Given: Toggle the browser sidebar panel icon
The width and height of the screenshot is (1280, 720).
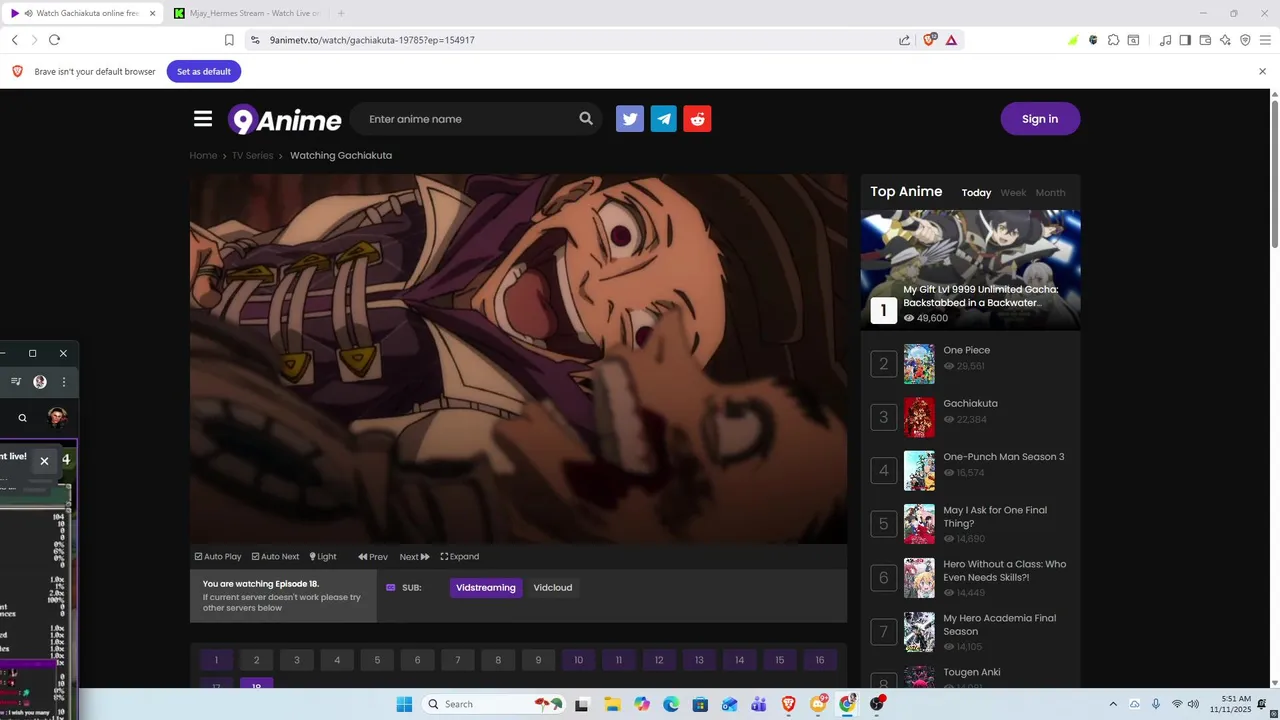Looking at the screenshot, I should 1185,40.
